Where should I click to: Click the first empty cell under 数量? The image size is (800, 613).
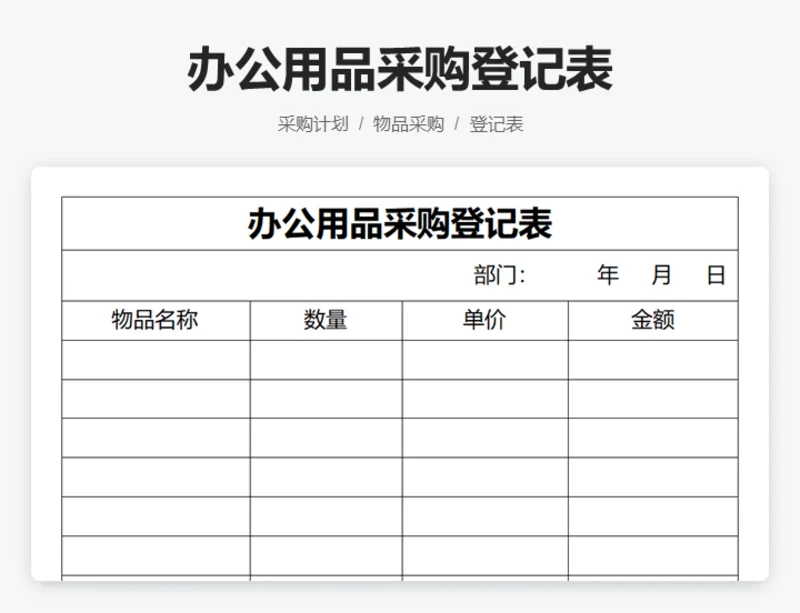326,360
